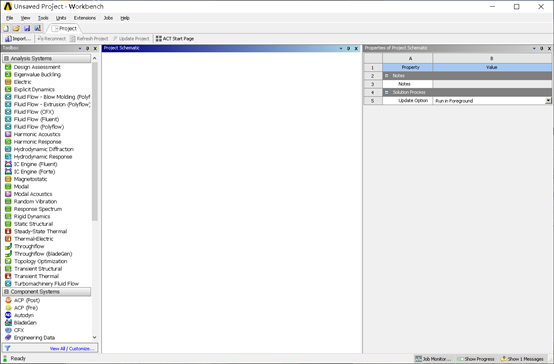Select the Electric analysis icon

point(8,82)
